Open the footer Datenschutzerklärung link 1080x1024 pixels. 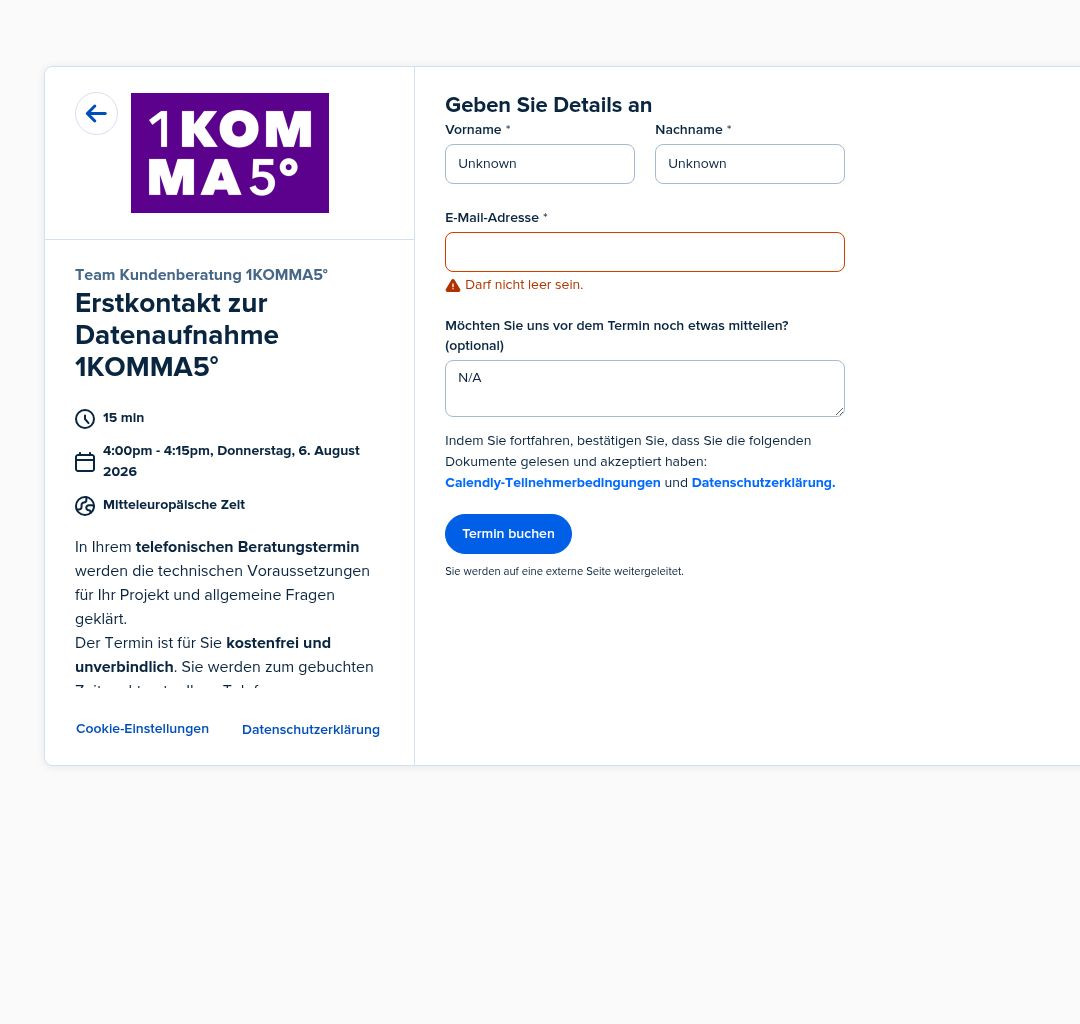point(311,729)
